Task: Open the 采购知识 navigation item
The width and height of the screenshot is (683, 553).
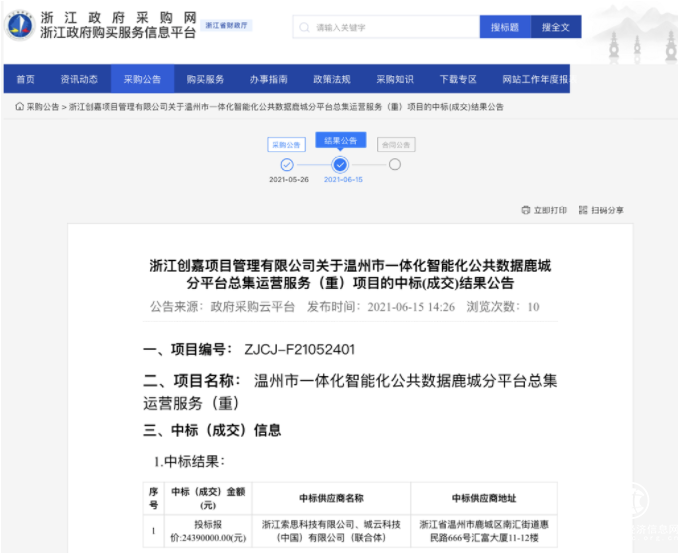Action: point(395,79)
